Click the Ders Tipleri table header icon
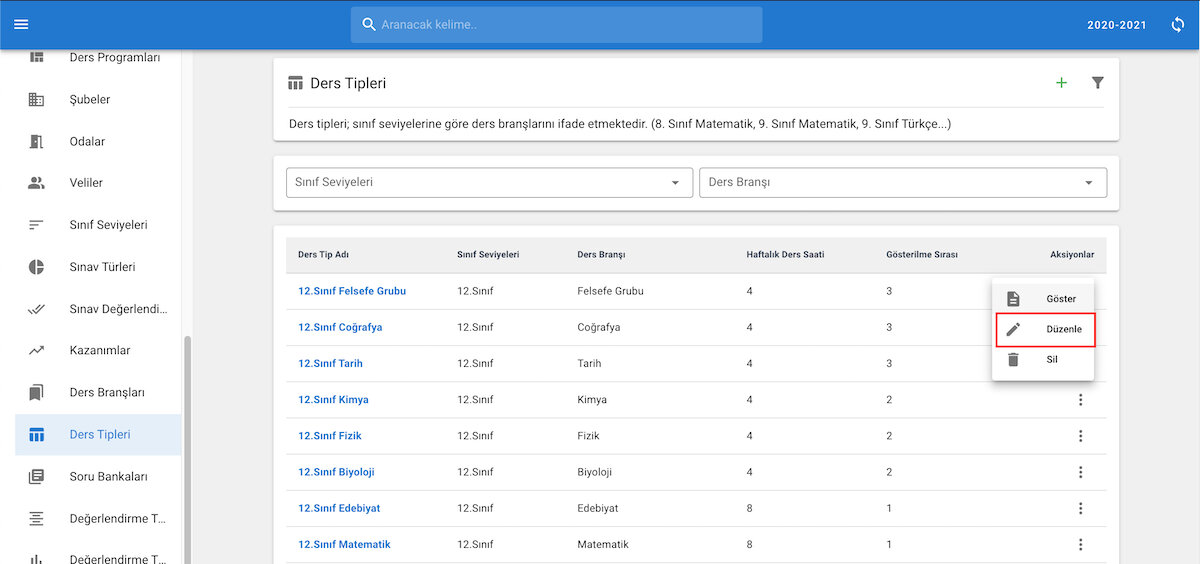The height and width of the screenshot is (564, 1200). [x=295, y=83]
